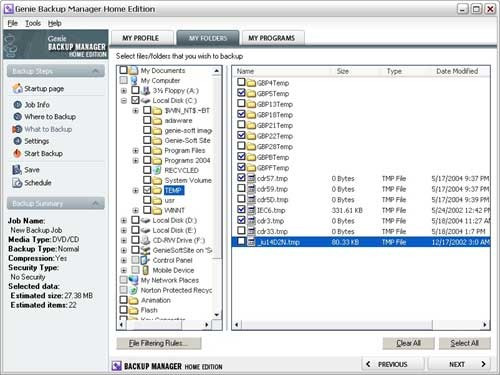Open the File menu
The height and width of the screenshot is (375, 500).
pyautogui.click(x=13, y=23)
